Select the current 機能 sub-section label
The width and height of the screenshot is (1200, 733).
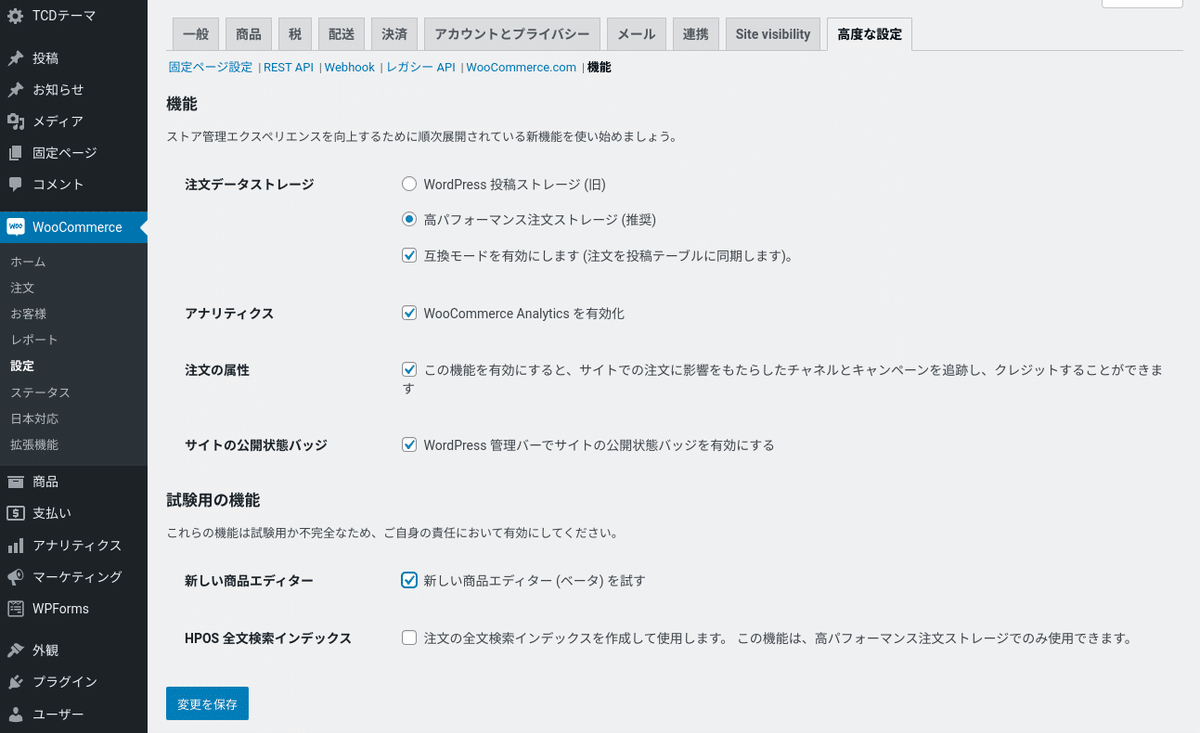(x=599, y=67)
